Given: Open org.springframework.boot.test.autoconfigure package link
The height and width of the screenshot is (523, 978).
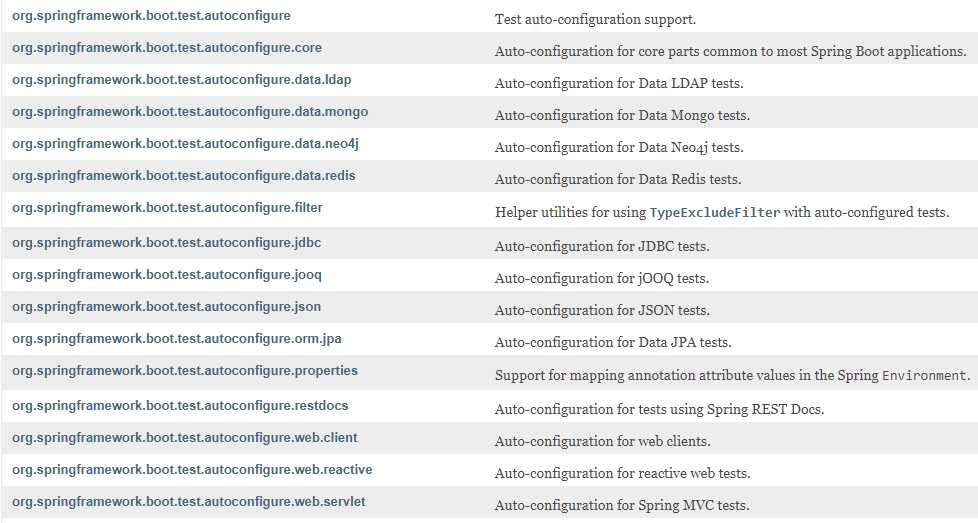Looking at the screenshot, I should pyautogui.click(x=151, y=16).
